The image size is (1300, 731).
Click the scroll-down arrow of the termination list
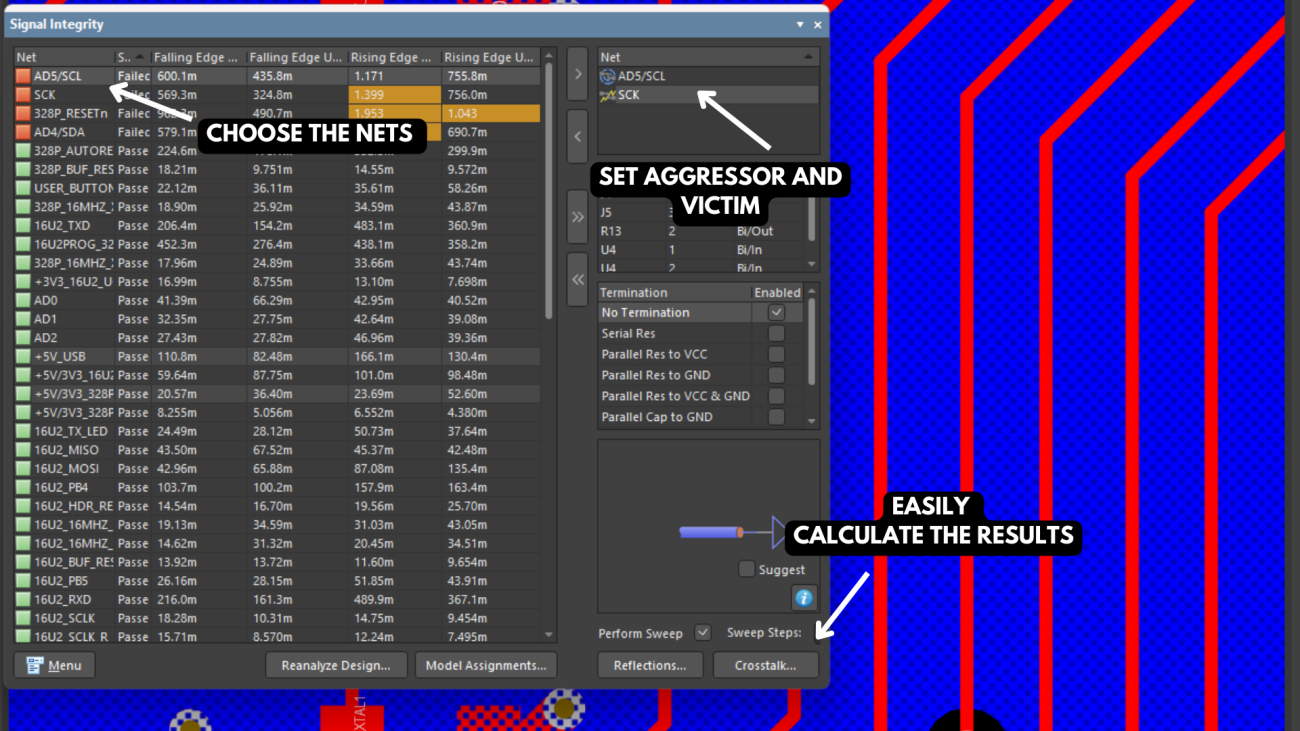pos(812,422)
